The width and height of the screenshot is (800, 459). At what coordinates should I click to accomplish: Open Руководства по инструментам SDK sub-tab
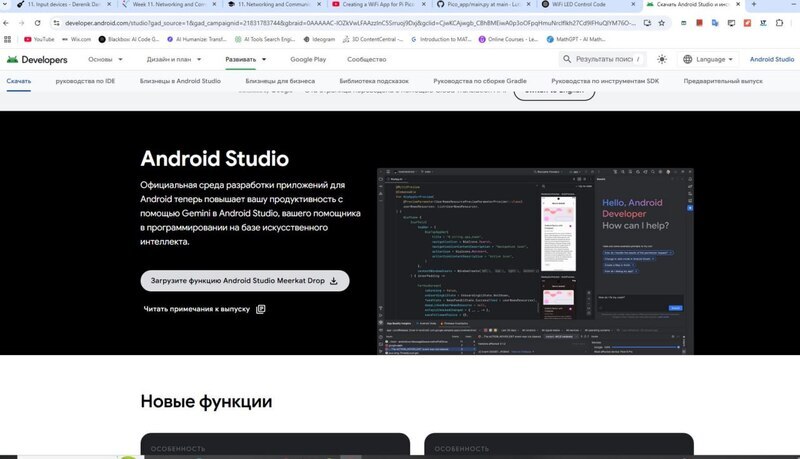tap(605, 81)
